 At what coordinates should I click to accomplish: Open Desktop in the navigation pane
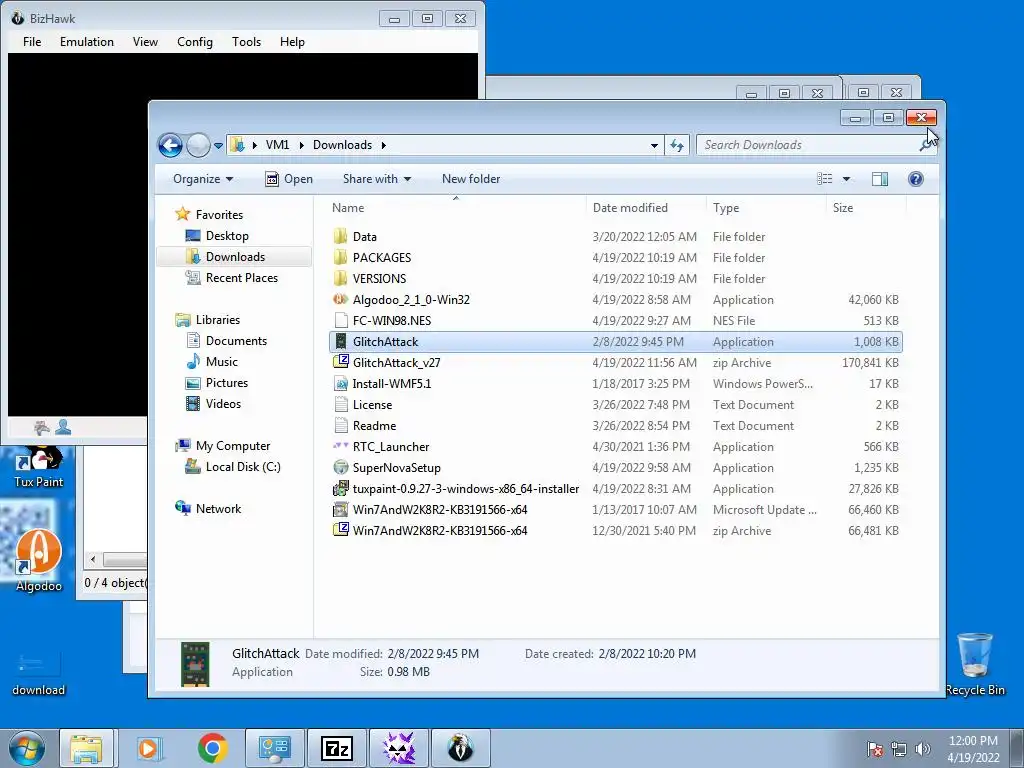pos(227,236)
